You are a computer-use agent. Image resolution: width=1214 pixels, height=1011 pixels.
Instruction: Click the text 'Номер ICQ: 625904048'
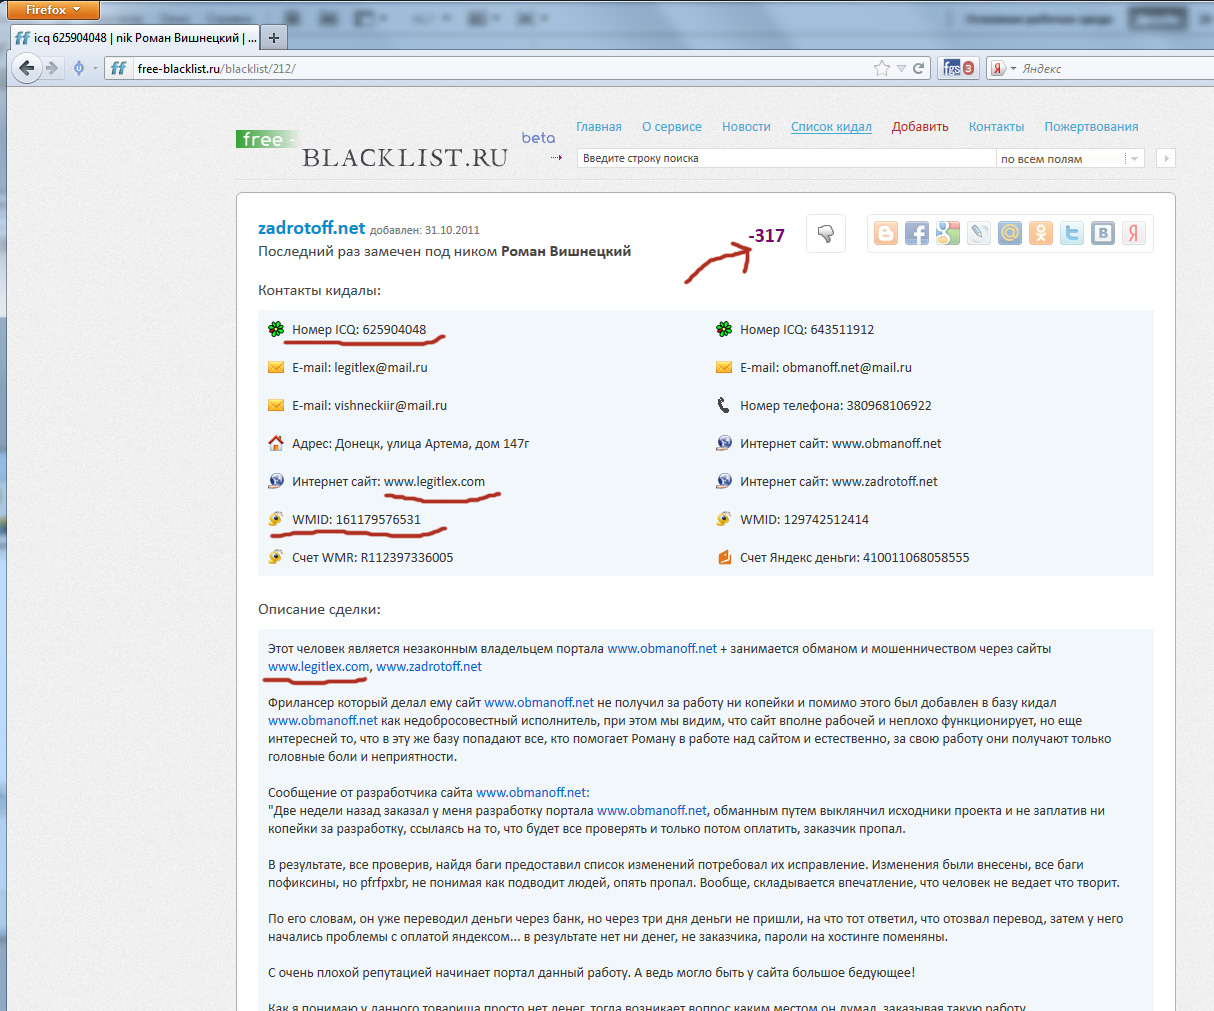[359, 330]
